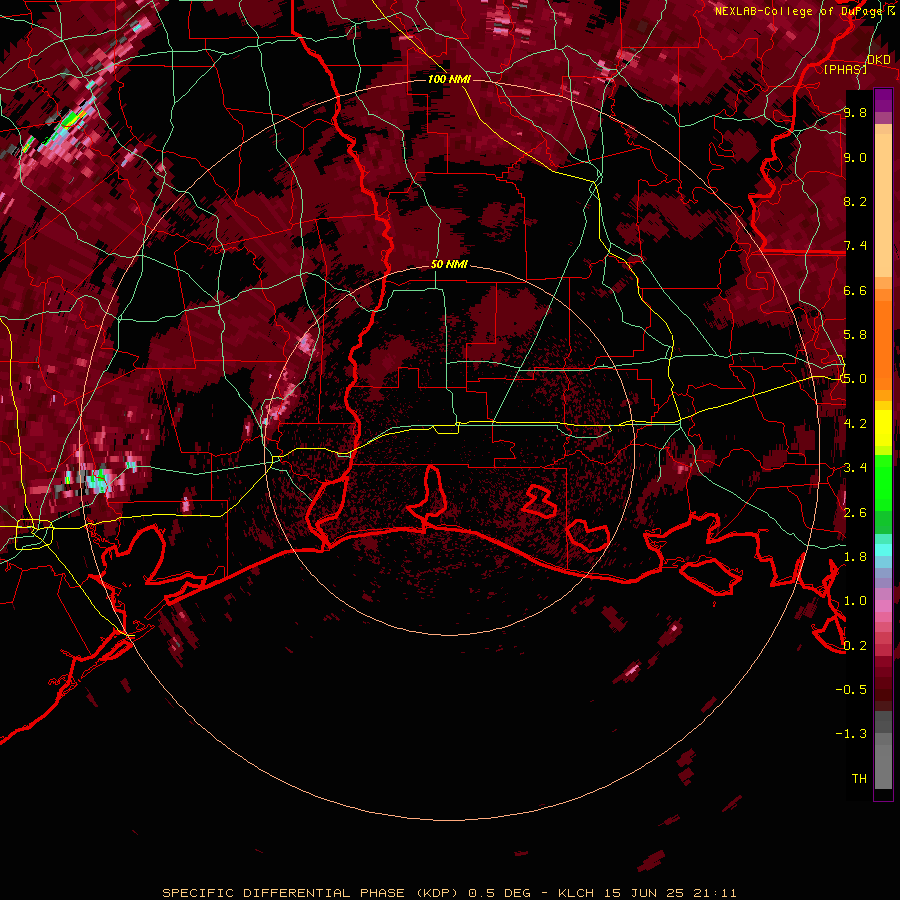Click the 9.0 value on the color scale
This screenshot has width=900, height=900.
[x=855, y=157]
